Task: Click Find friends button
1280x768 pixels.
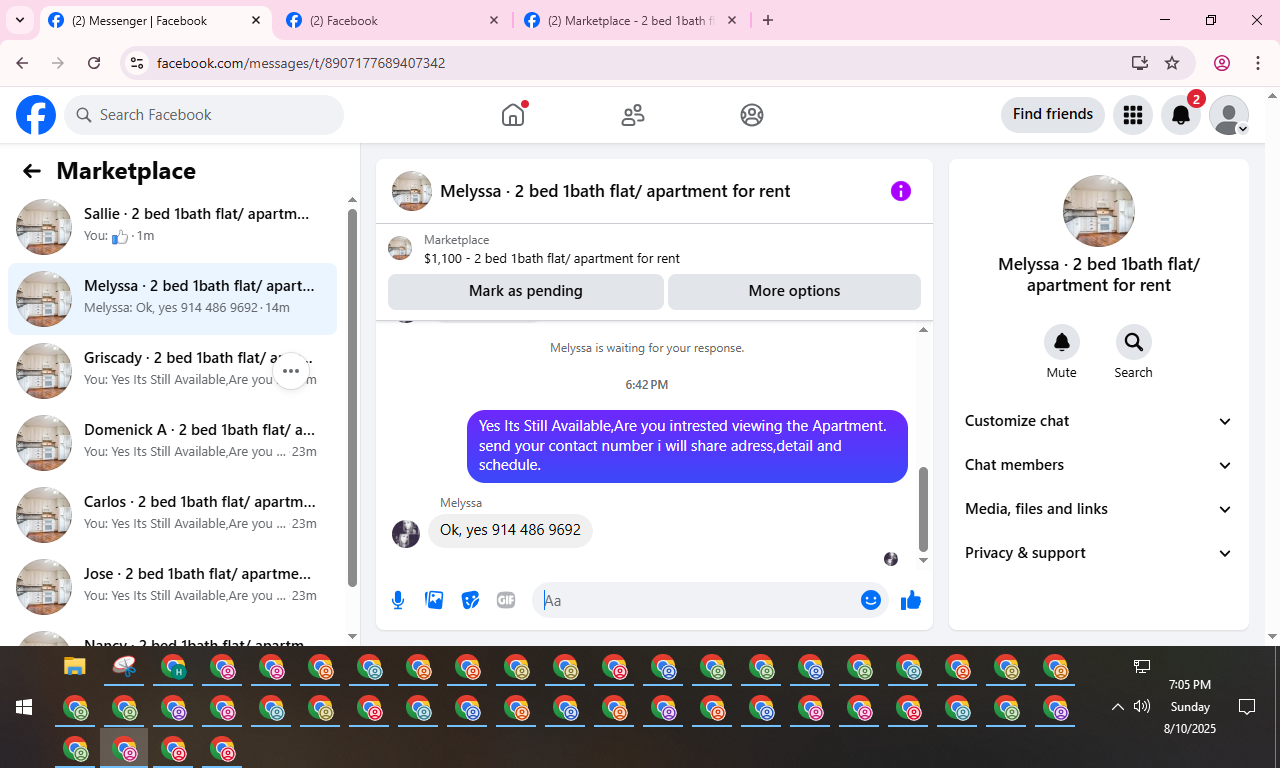Action: 1053,114
